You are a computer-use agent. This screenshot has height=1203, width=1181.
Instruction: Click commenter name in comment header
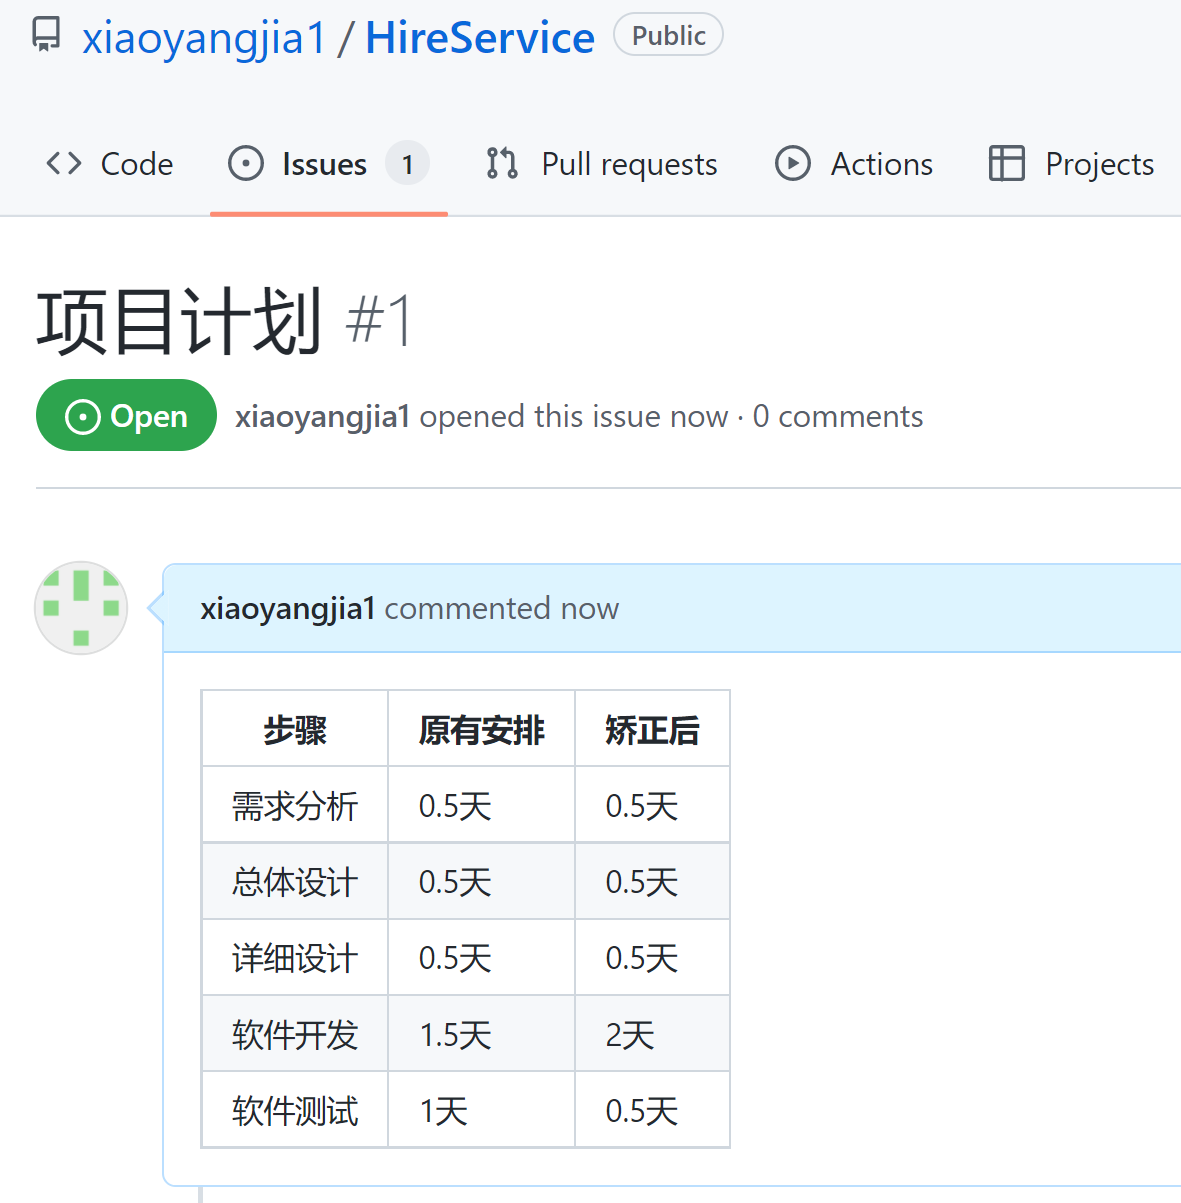click(287, 608)
